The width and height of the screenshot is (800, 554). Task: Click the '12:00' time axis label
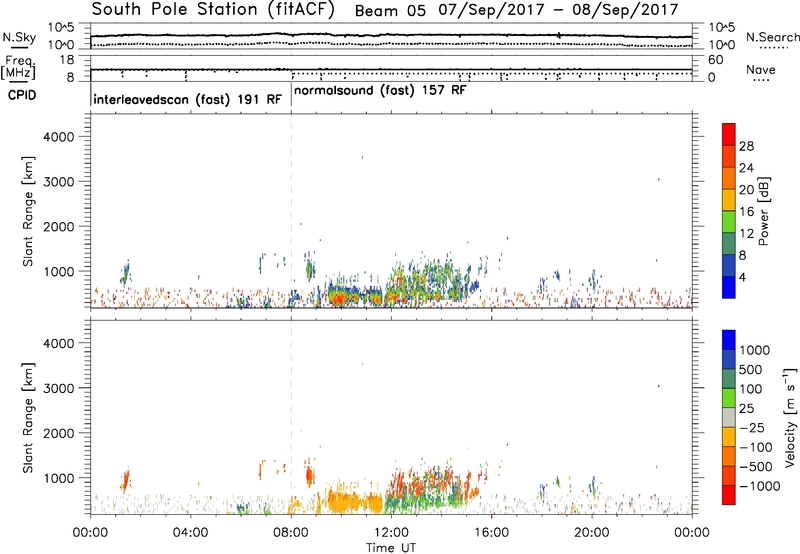click(391, 533)
